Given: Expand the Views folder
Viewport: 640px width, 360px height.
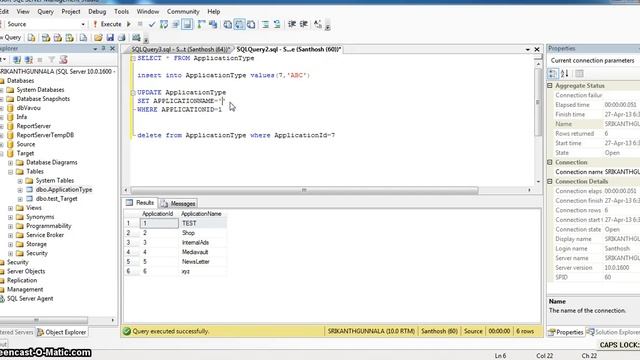Looking at the screenshot, I should coord(11,208).
